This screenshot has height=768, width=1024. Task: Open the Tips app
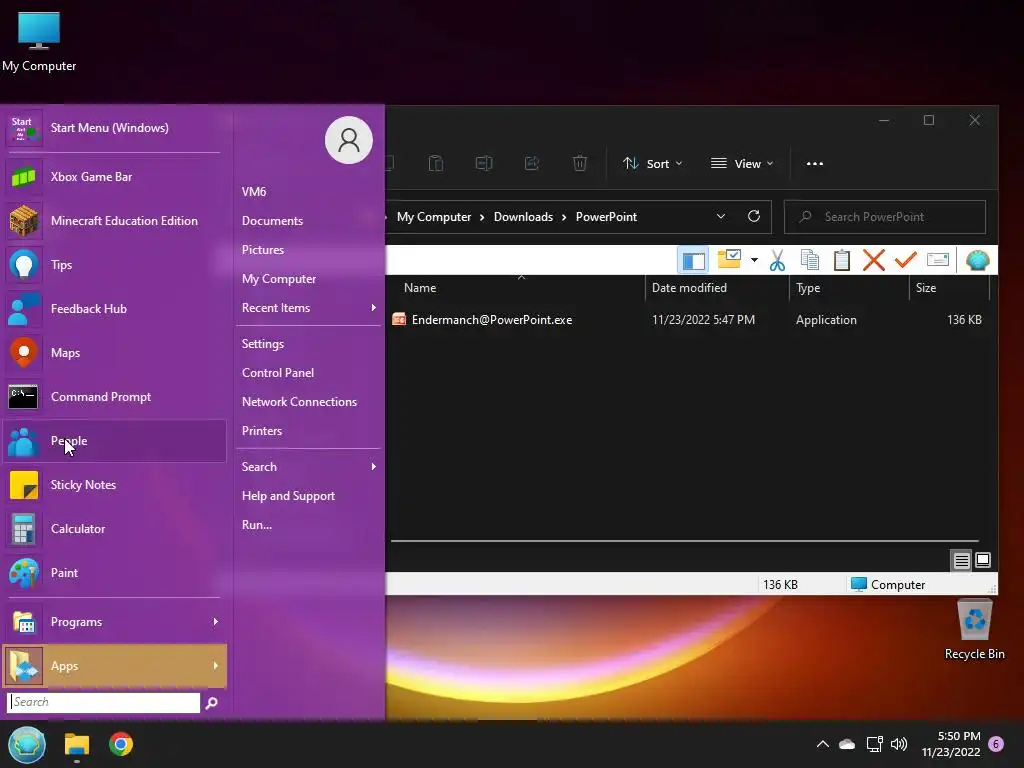[114, 264]
